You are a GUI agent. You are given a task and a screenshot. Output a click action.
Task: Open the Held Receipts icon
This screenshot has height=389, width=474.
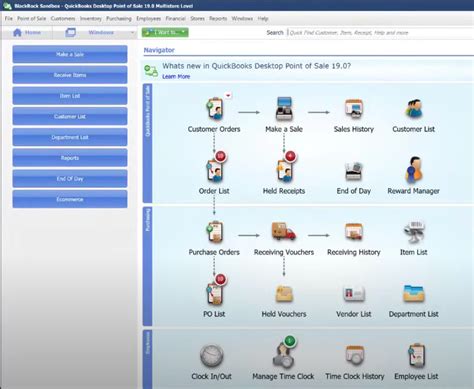(285, 170)
